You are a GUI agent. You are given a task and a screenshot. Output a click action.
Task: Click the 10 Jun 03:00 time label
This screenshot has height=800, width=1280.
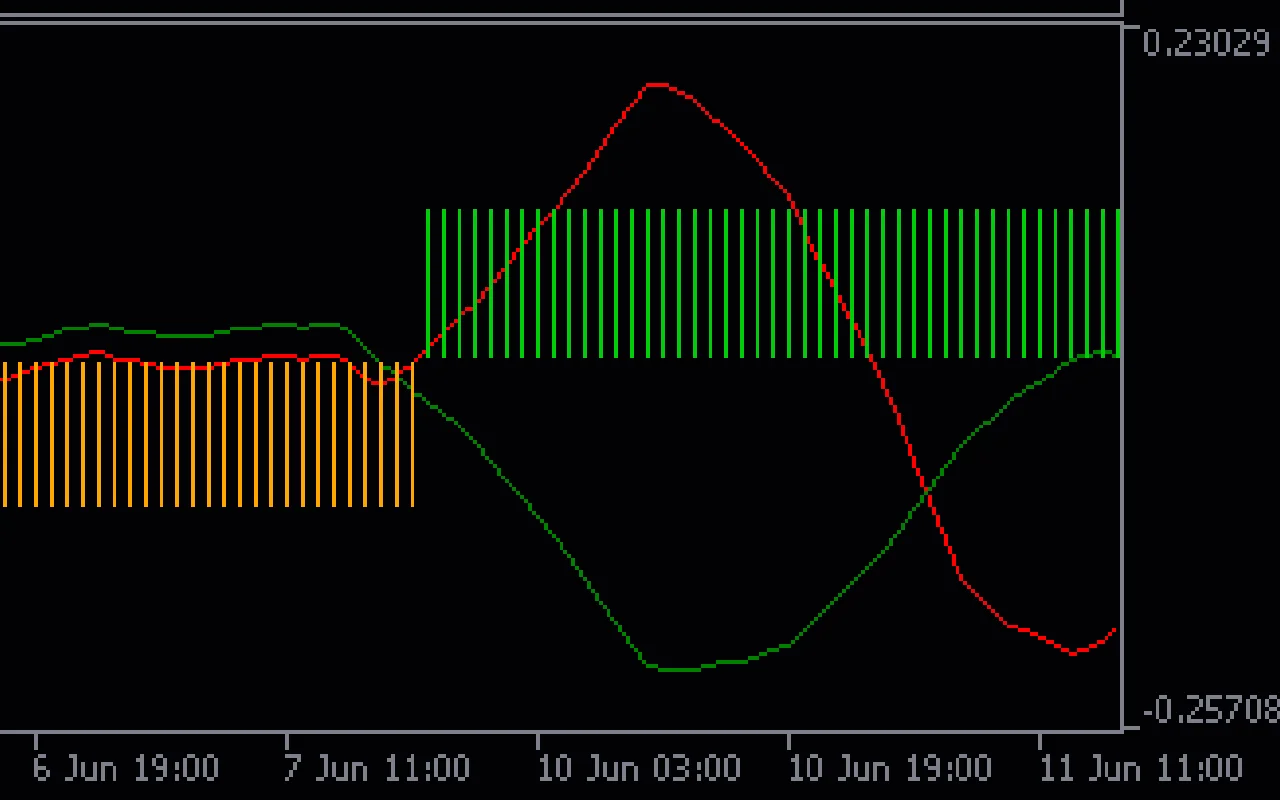point(639,769)
